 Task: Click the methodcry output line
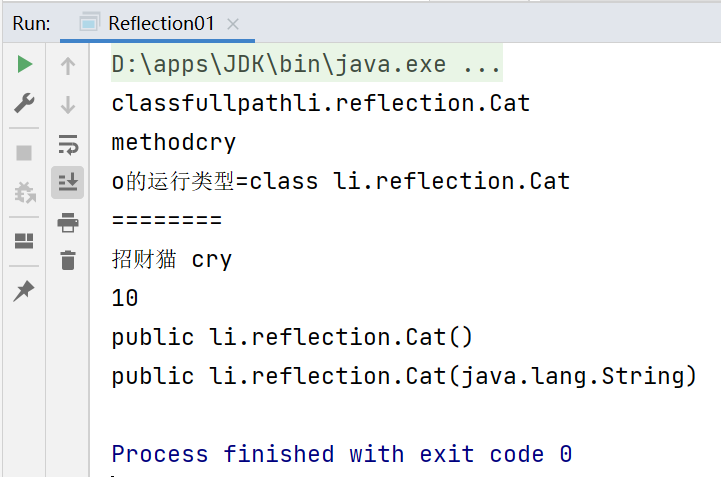174,142
